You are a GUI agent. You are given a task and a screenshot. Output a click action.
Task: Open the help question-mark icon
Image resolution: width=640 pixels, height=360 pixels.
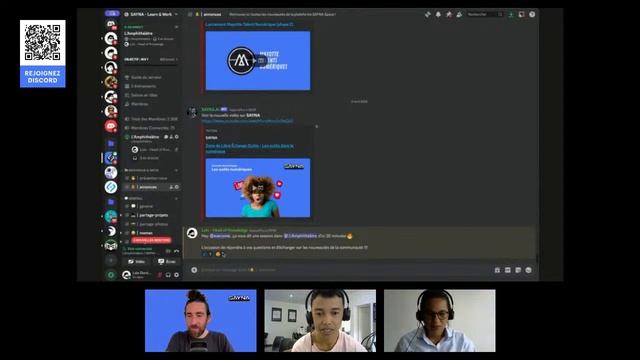(x=532, y=14)
